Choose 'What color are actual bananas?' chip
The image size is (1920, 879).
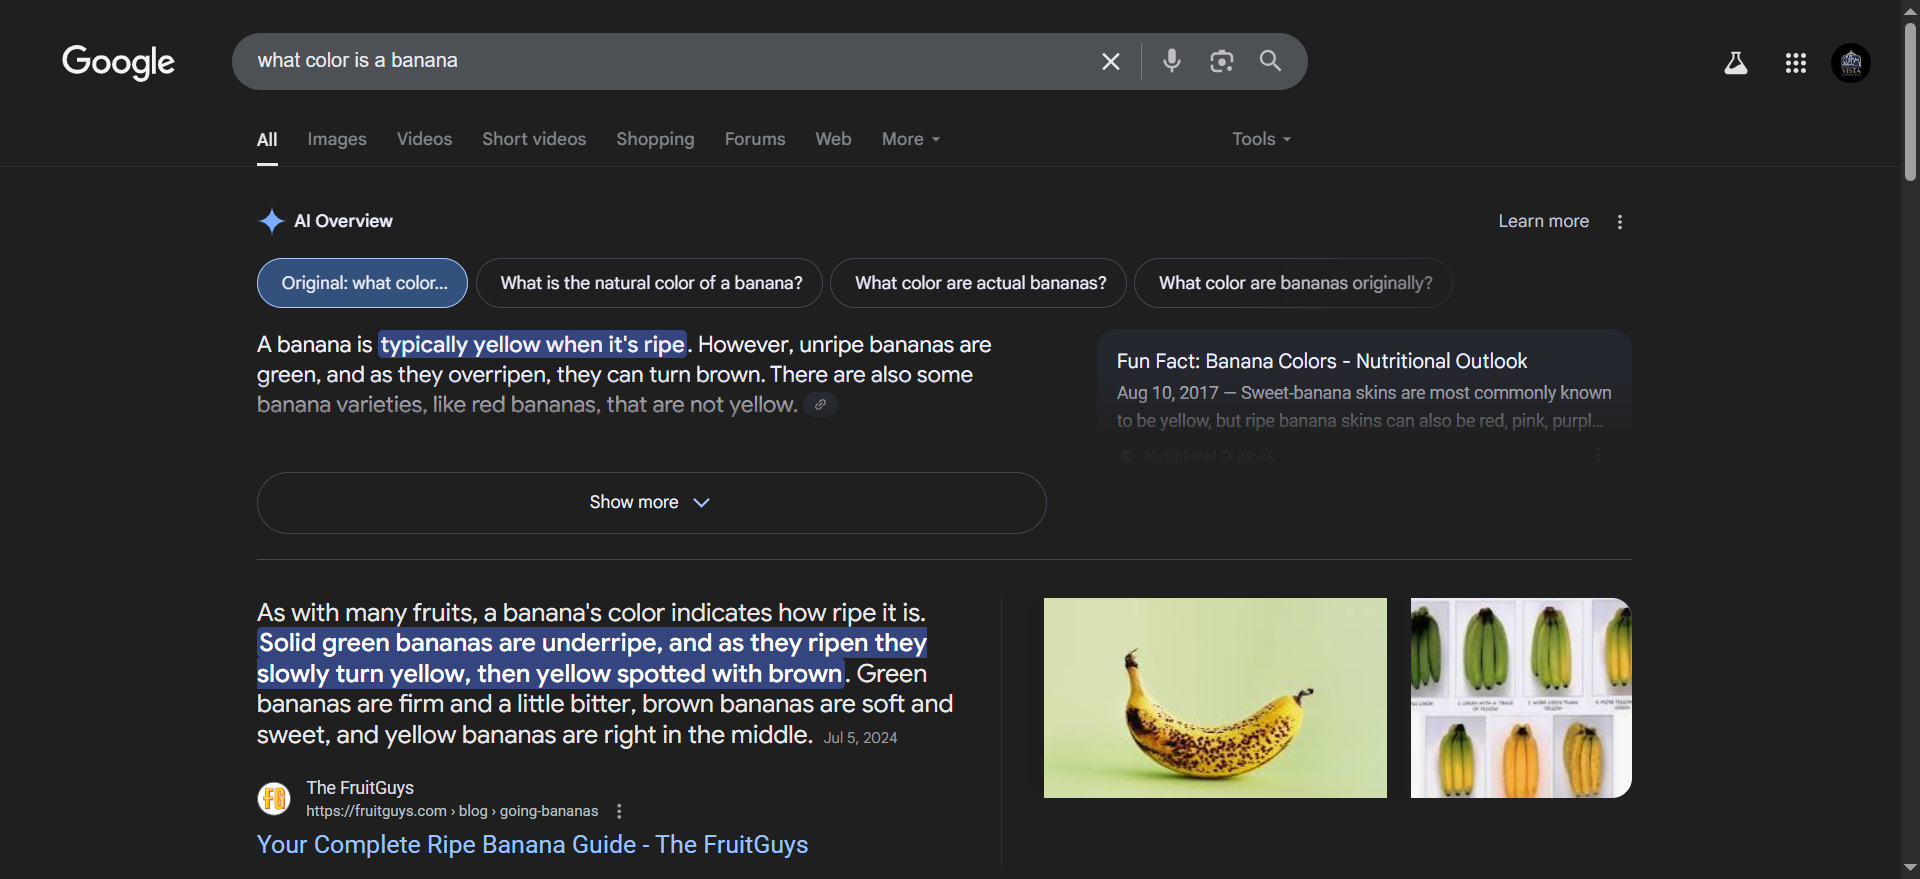click(979, 283)
